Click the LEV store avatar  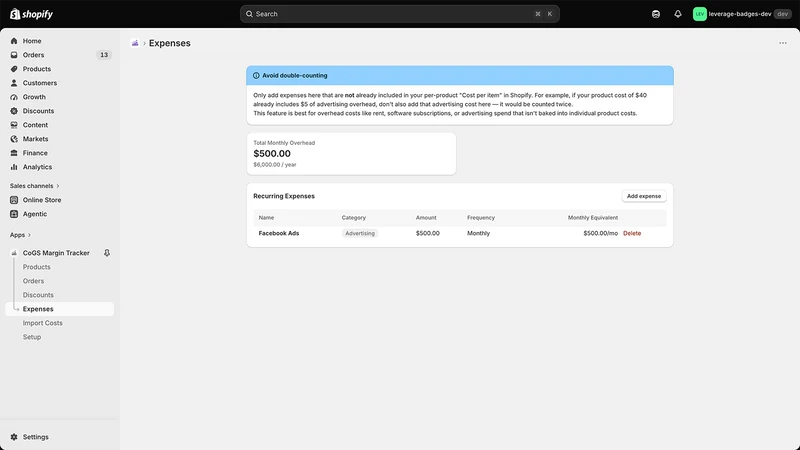pyautogui.click(x=699, y=14)
